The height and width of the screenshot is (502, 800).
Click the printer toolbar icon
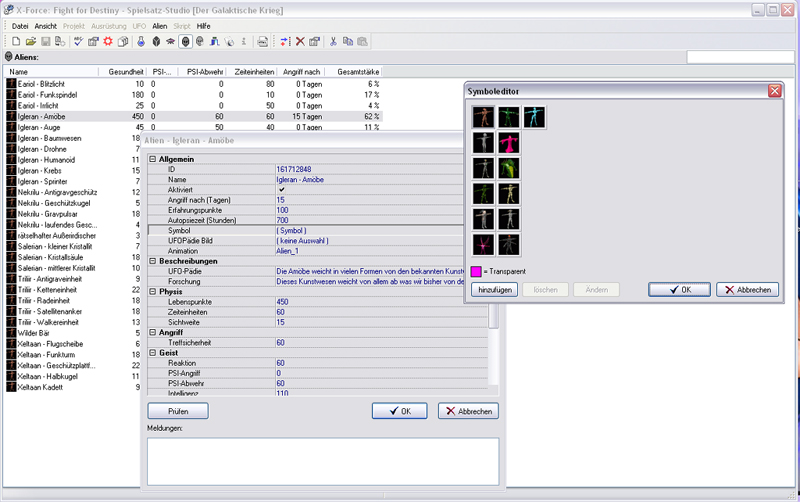tap(262, 41)
